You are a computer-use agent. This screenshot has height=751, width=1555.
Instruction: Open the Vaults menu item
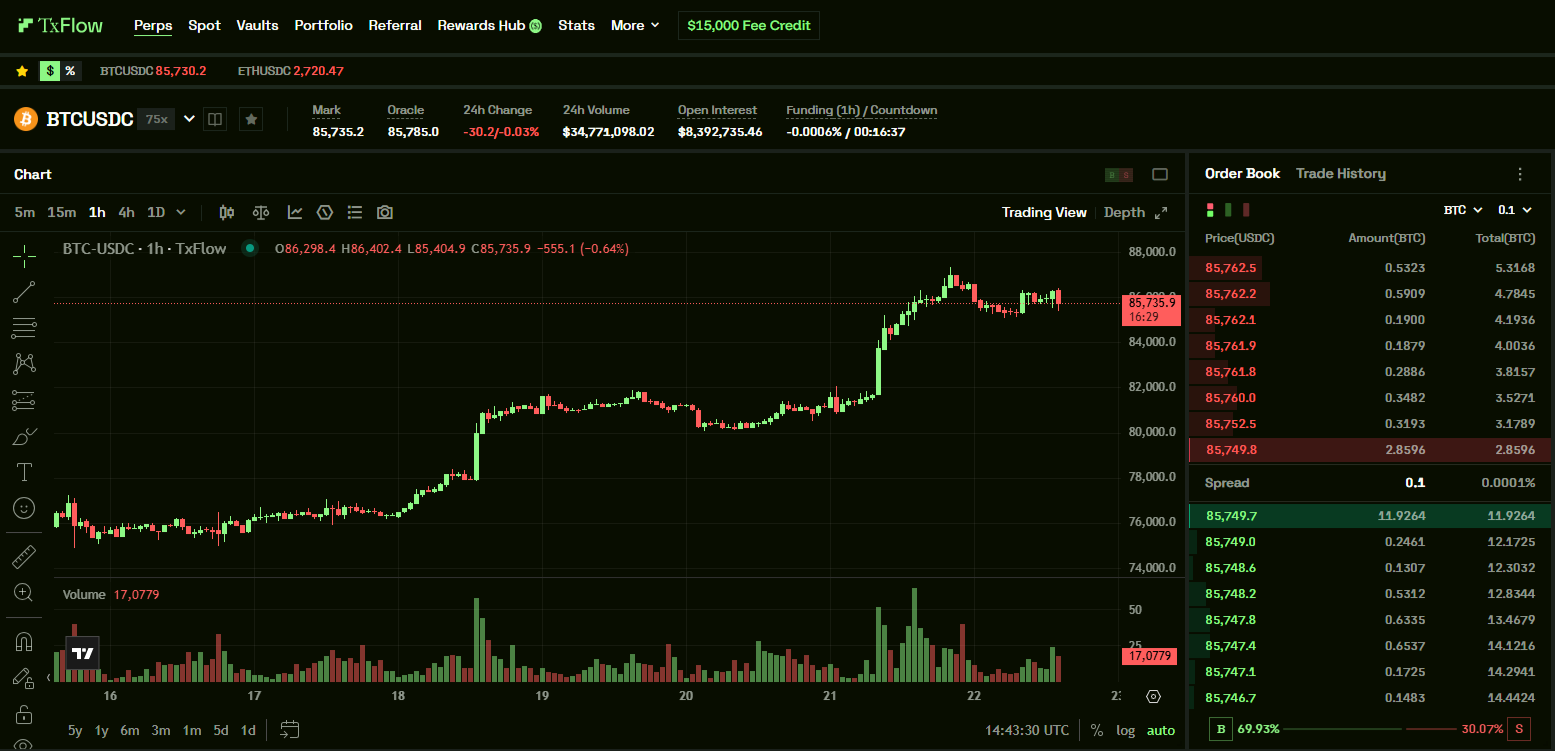tap(257, 25)
